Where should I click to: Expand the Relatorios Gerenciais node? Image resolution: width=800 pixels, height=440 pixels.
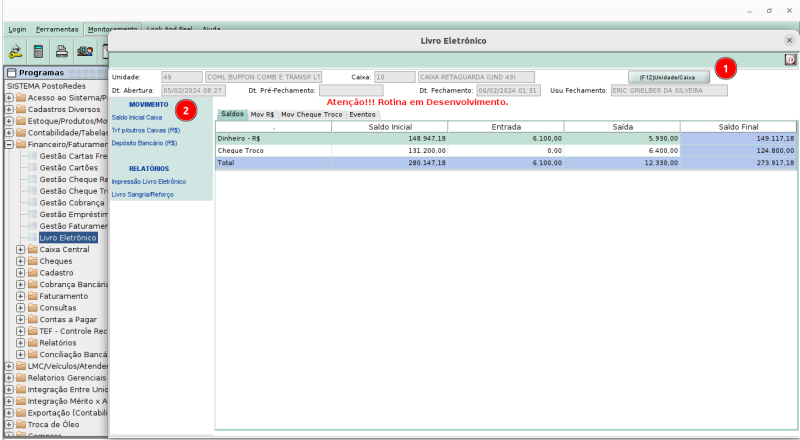point(9,378)
